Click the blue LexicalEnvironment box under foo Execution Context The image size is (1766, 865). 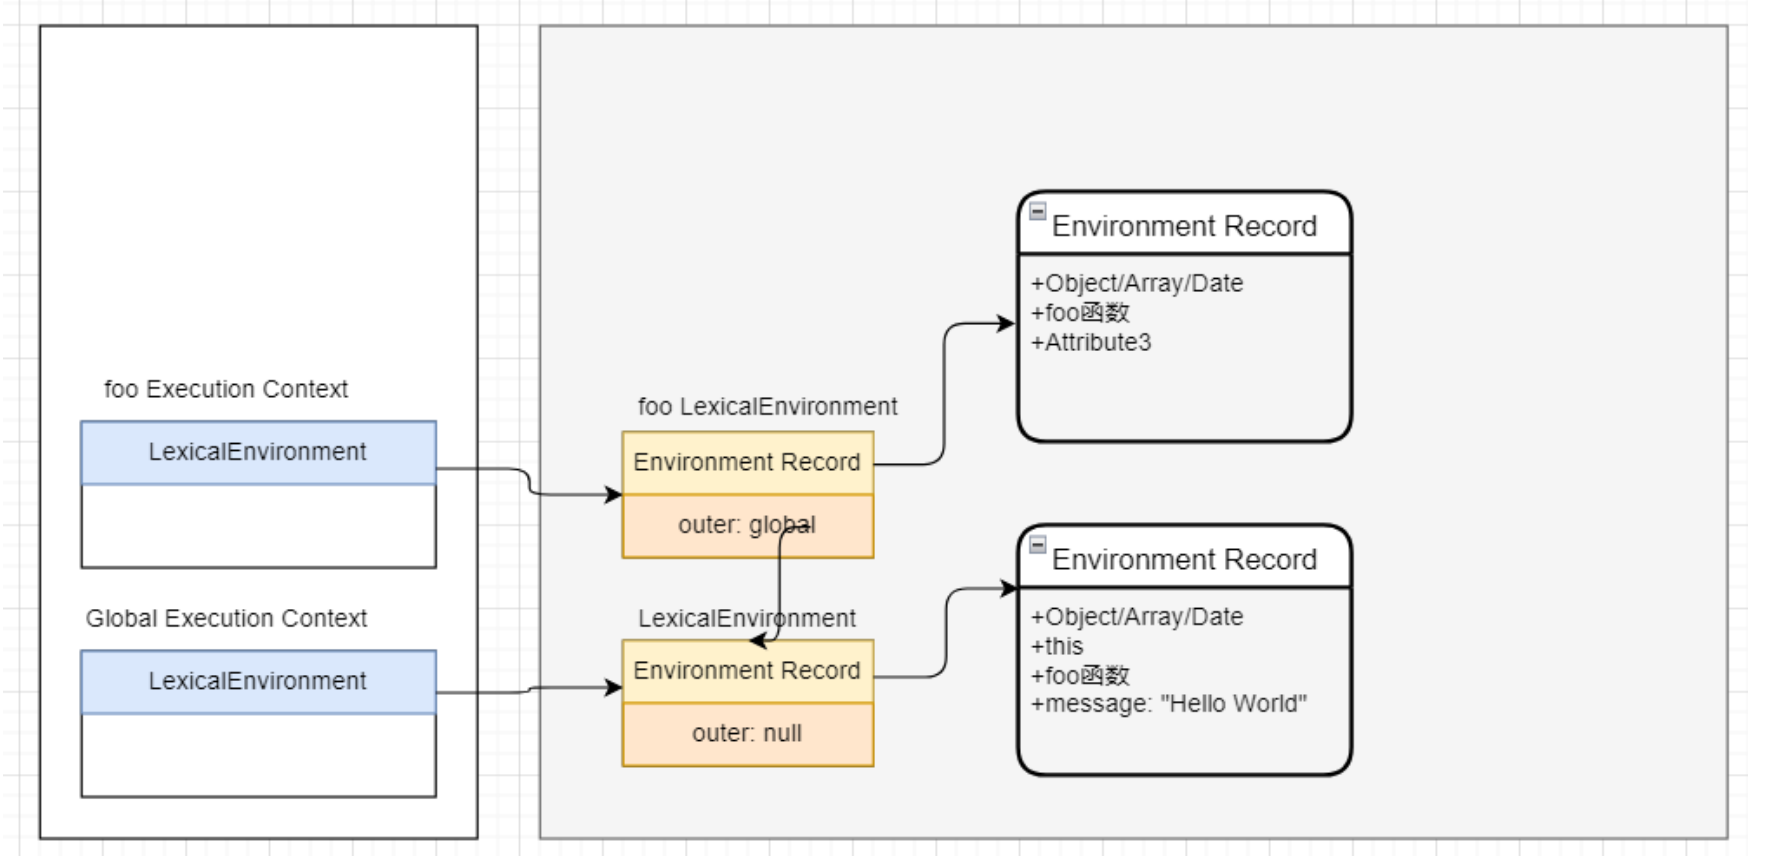[x=258, y=452]
